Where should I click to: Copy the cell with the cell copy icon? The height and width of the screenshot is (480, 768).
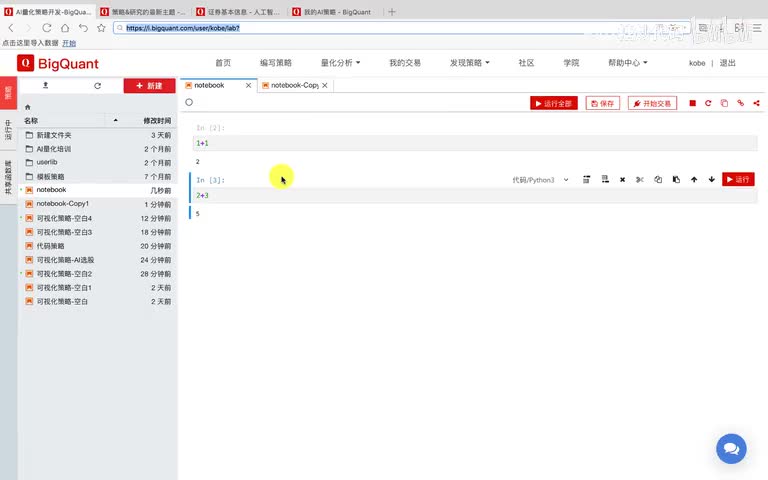click(x=658, y=180)
